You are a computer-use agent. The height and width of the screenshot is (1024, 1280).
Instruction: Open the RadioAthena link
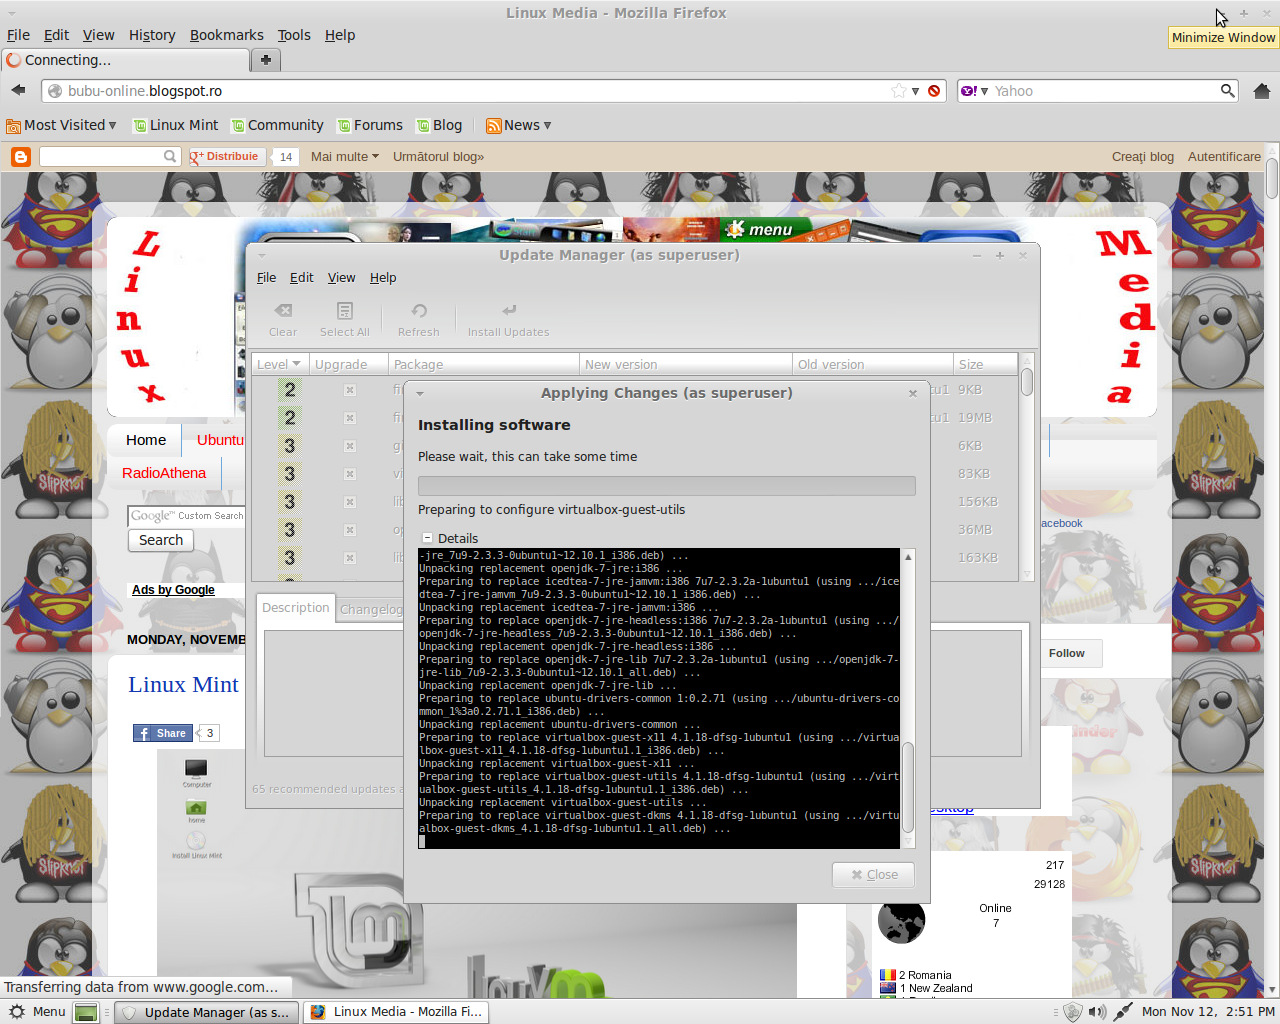coord(164,473)
